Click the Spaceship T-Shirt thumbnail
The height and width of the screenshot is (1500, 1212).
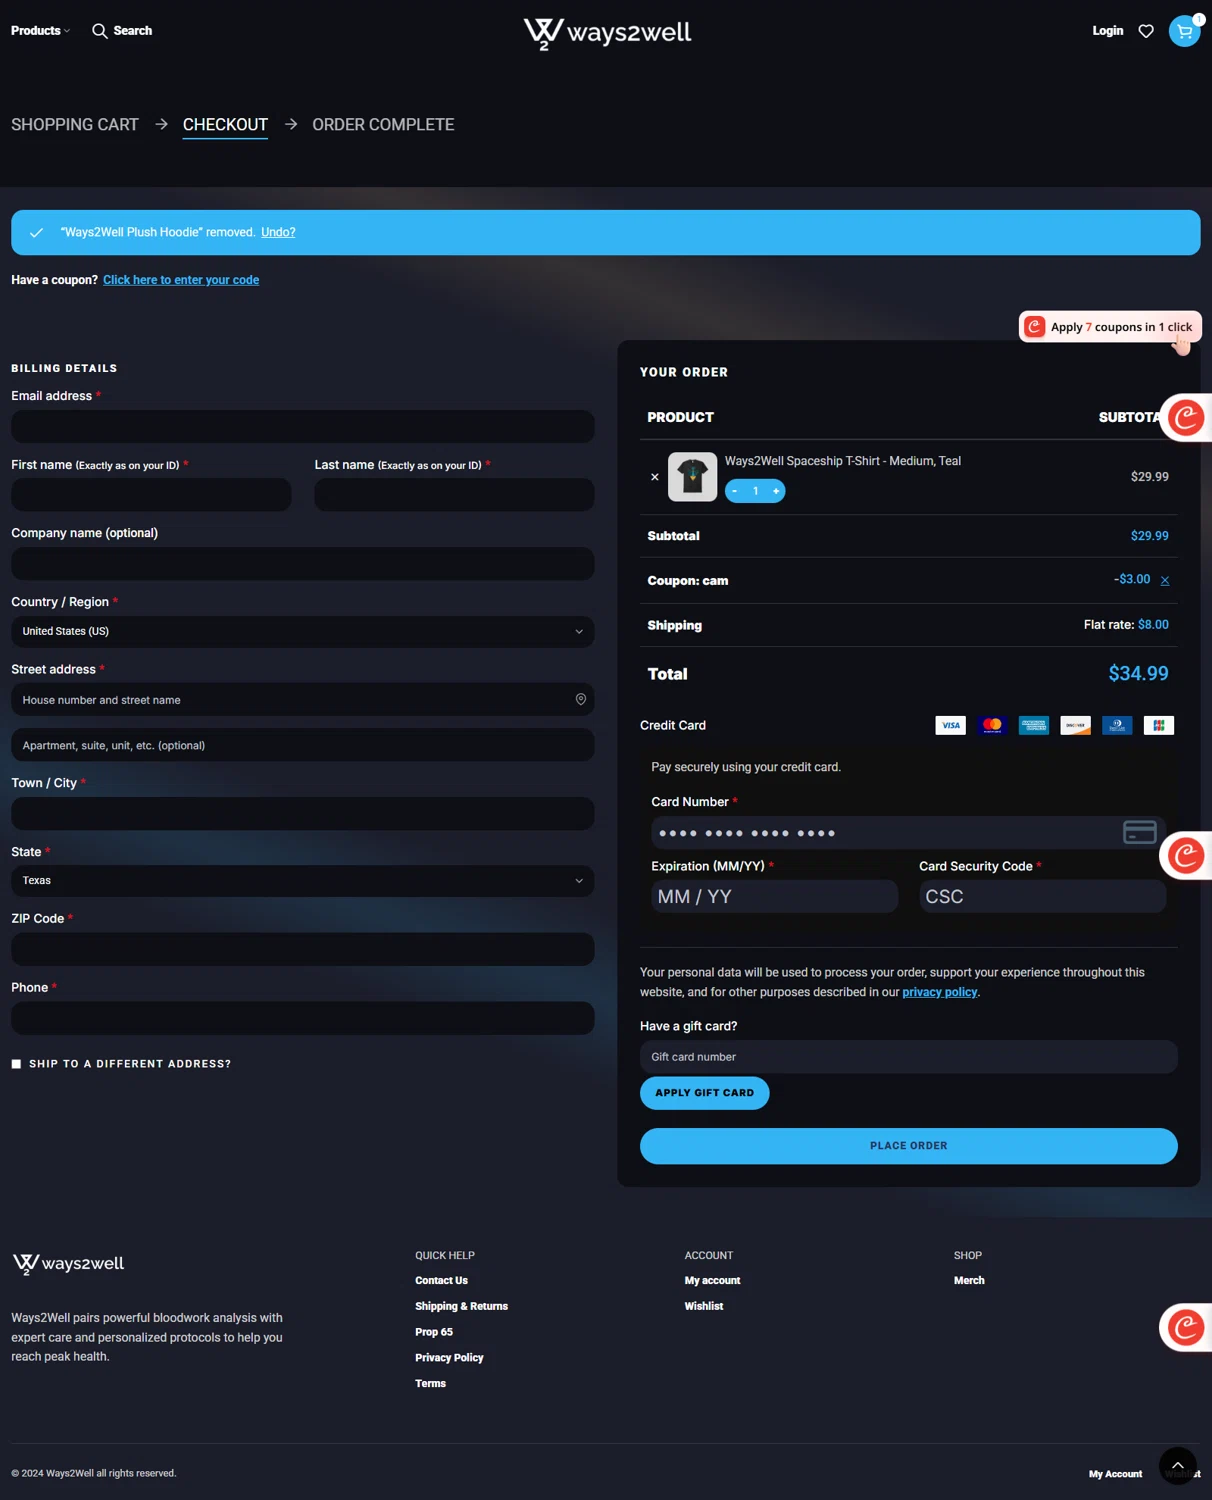692,477
